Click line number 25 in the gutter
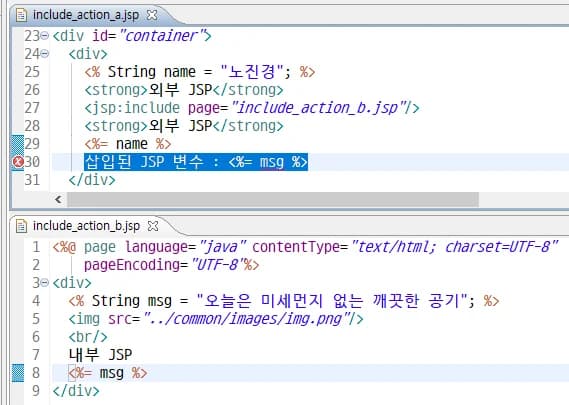Screen dimensions: 569x405 tap(32, 71)
